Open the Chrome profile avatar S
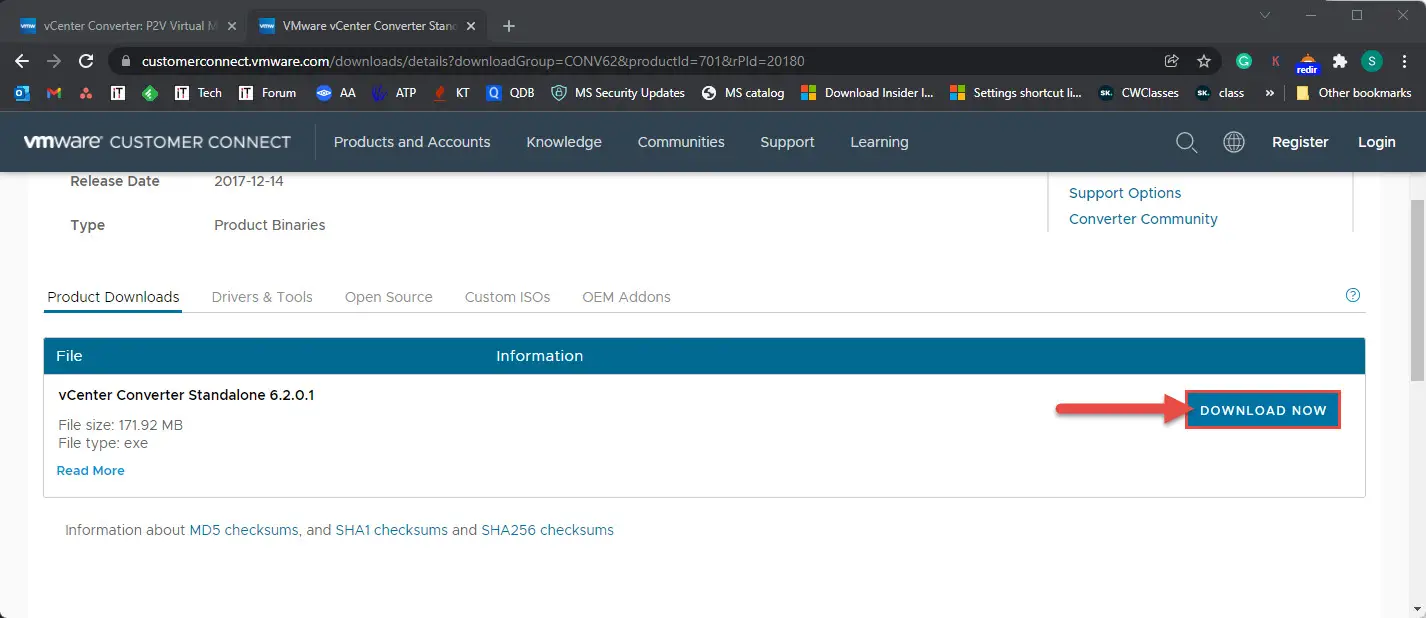Viewport: 1426px width, 618px height. pyautogui.click(x=1372, y=61)
